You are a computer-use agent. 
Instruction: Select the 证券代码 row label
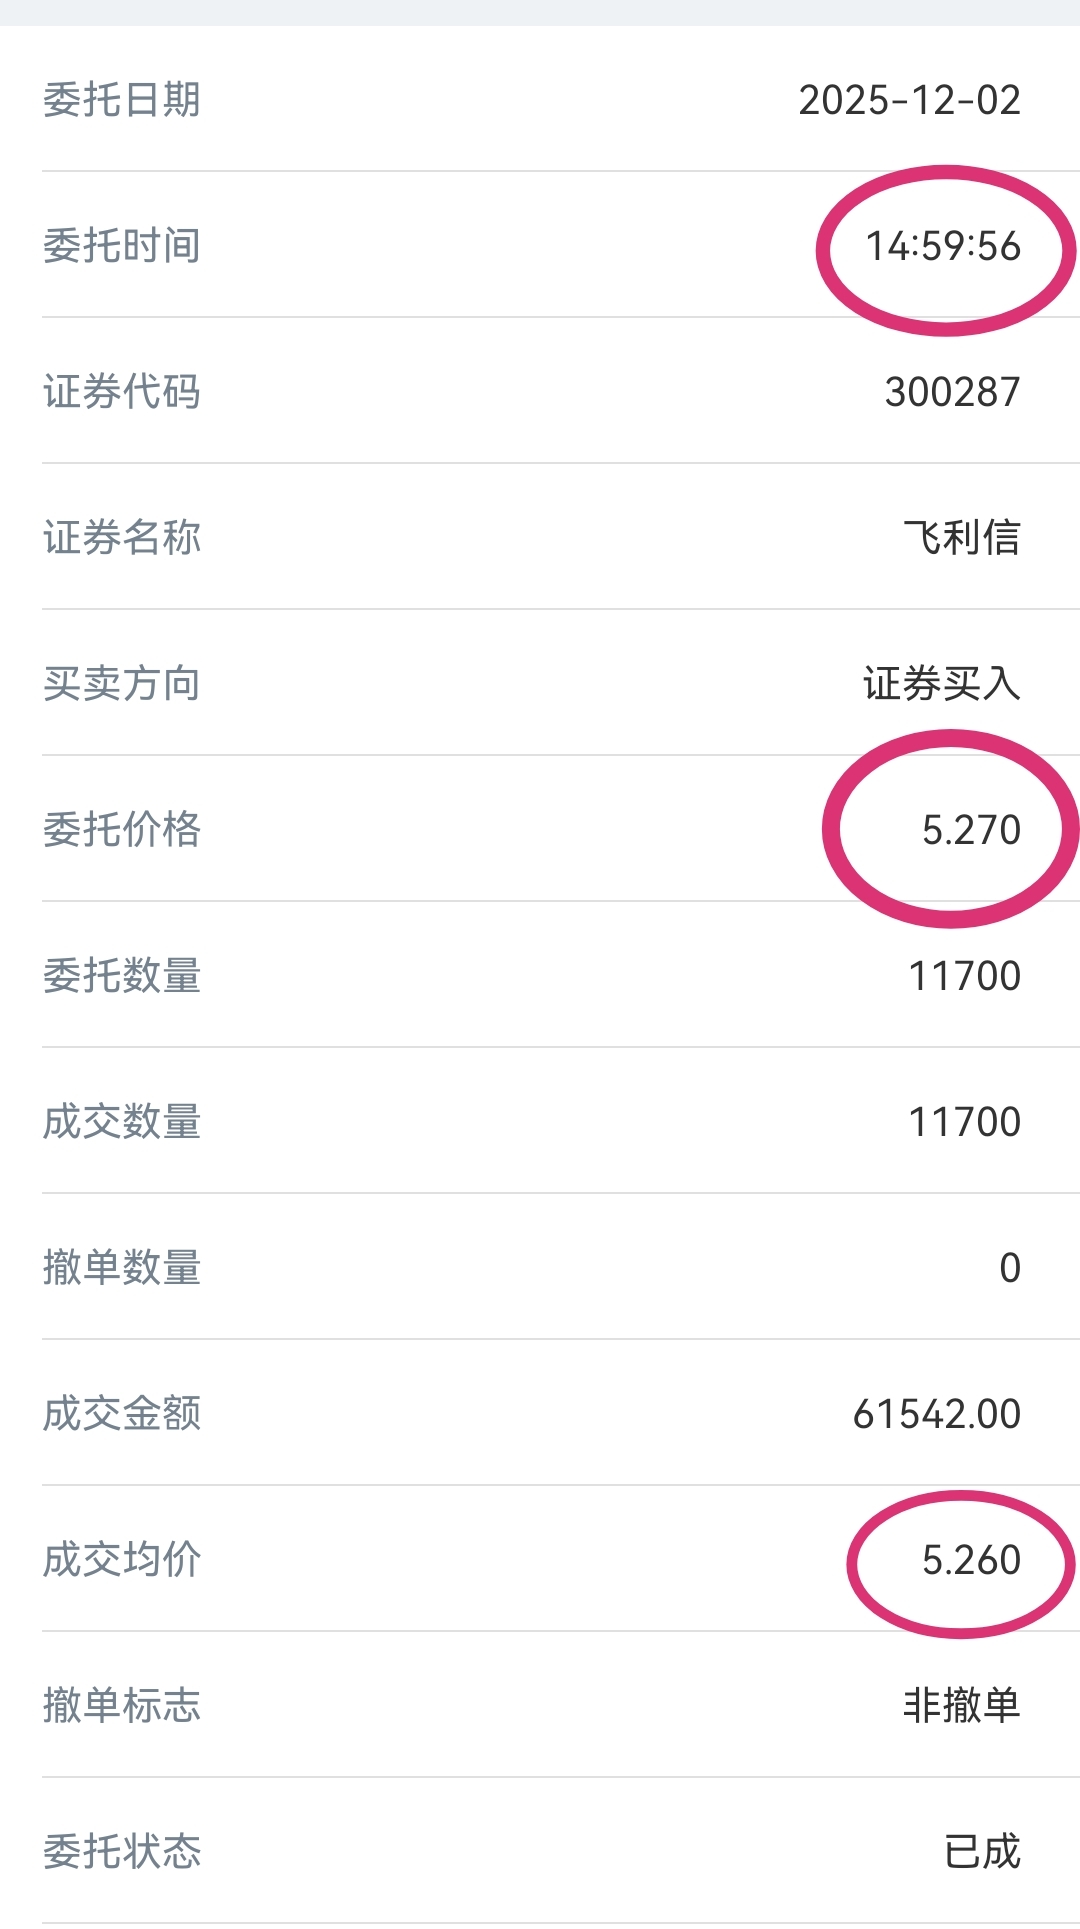[x=122, y=392]
